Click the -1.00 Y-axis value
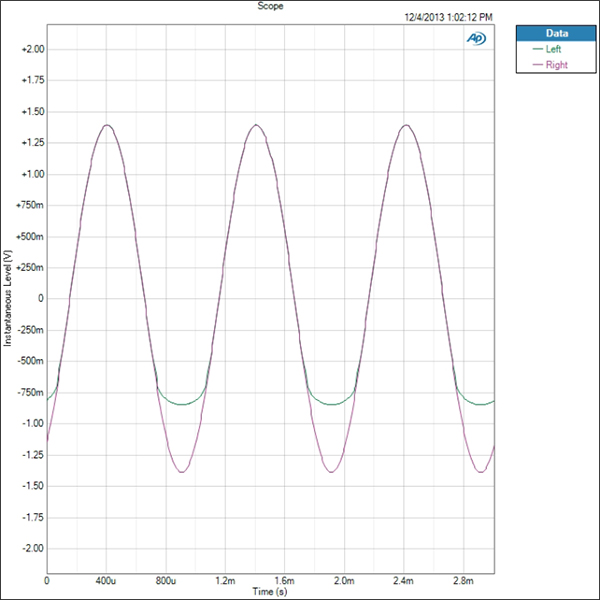 pos(33,423)
